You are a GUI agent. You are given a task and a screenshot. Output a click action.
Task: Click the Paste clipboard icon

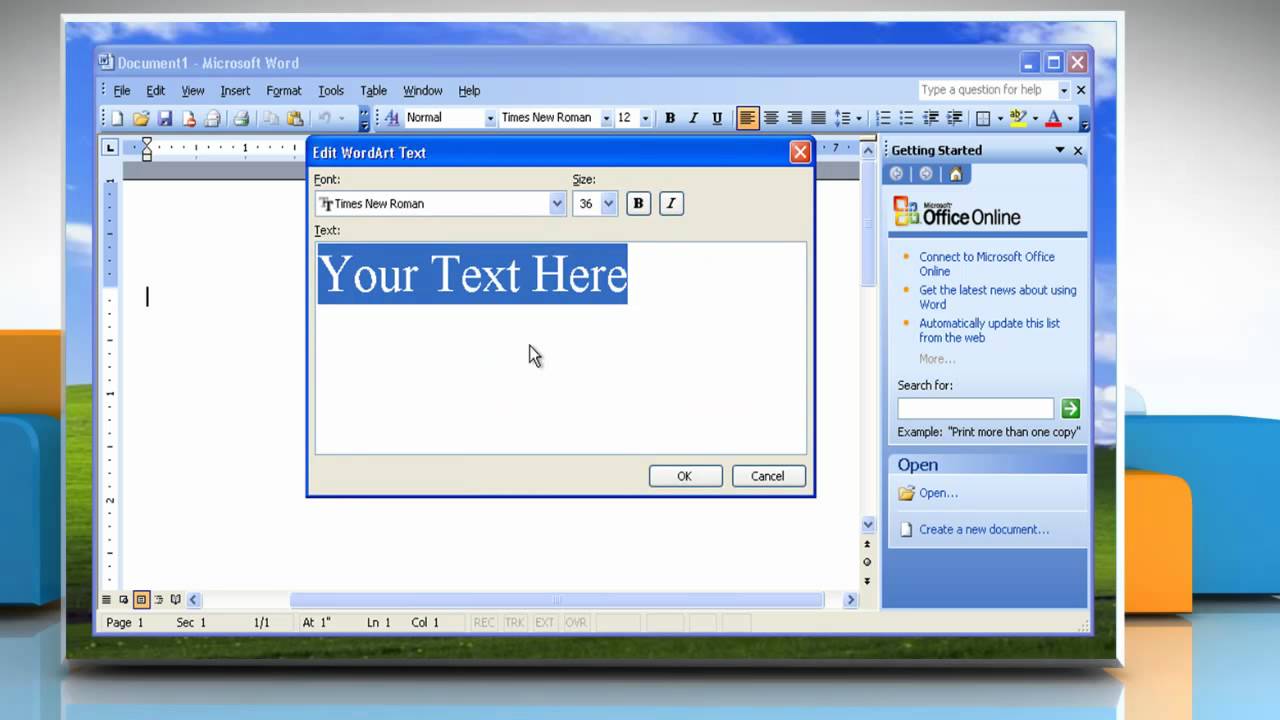[295, 118]
